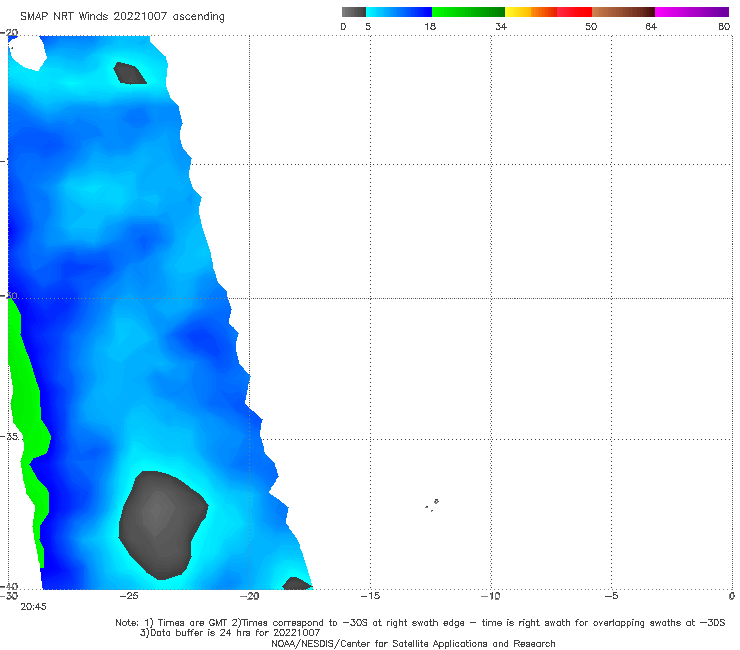Click the color bar label "50"
Viewport: 740px width, 650px height.
coord(591,26)
